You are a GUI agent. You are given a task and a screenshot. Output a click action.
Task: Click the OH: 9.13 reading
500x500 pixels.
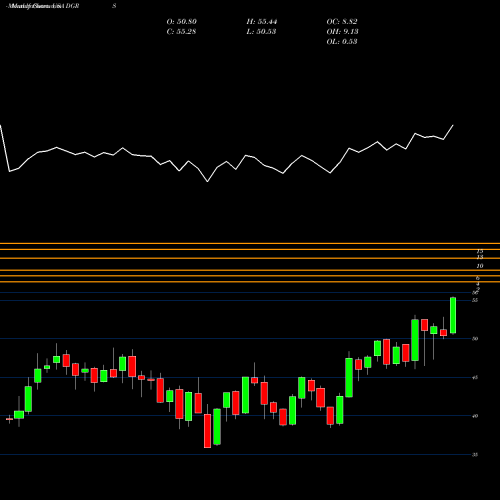342,32
